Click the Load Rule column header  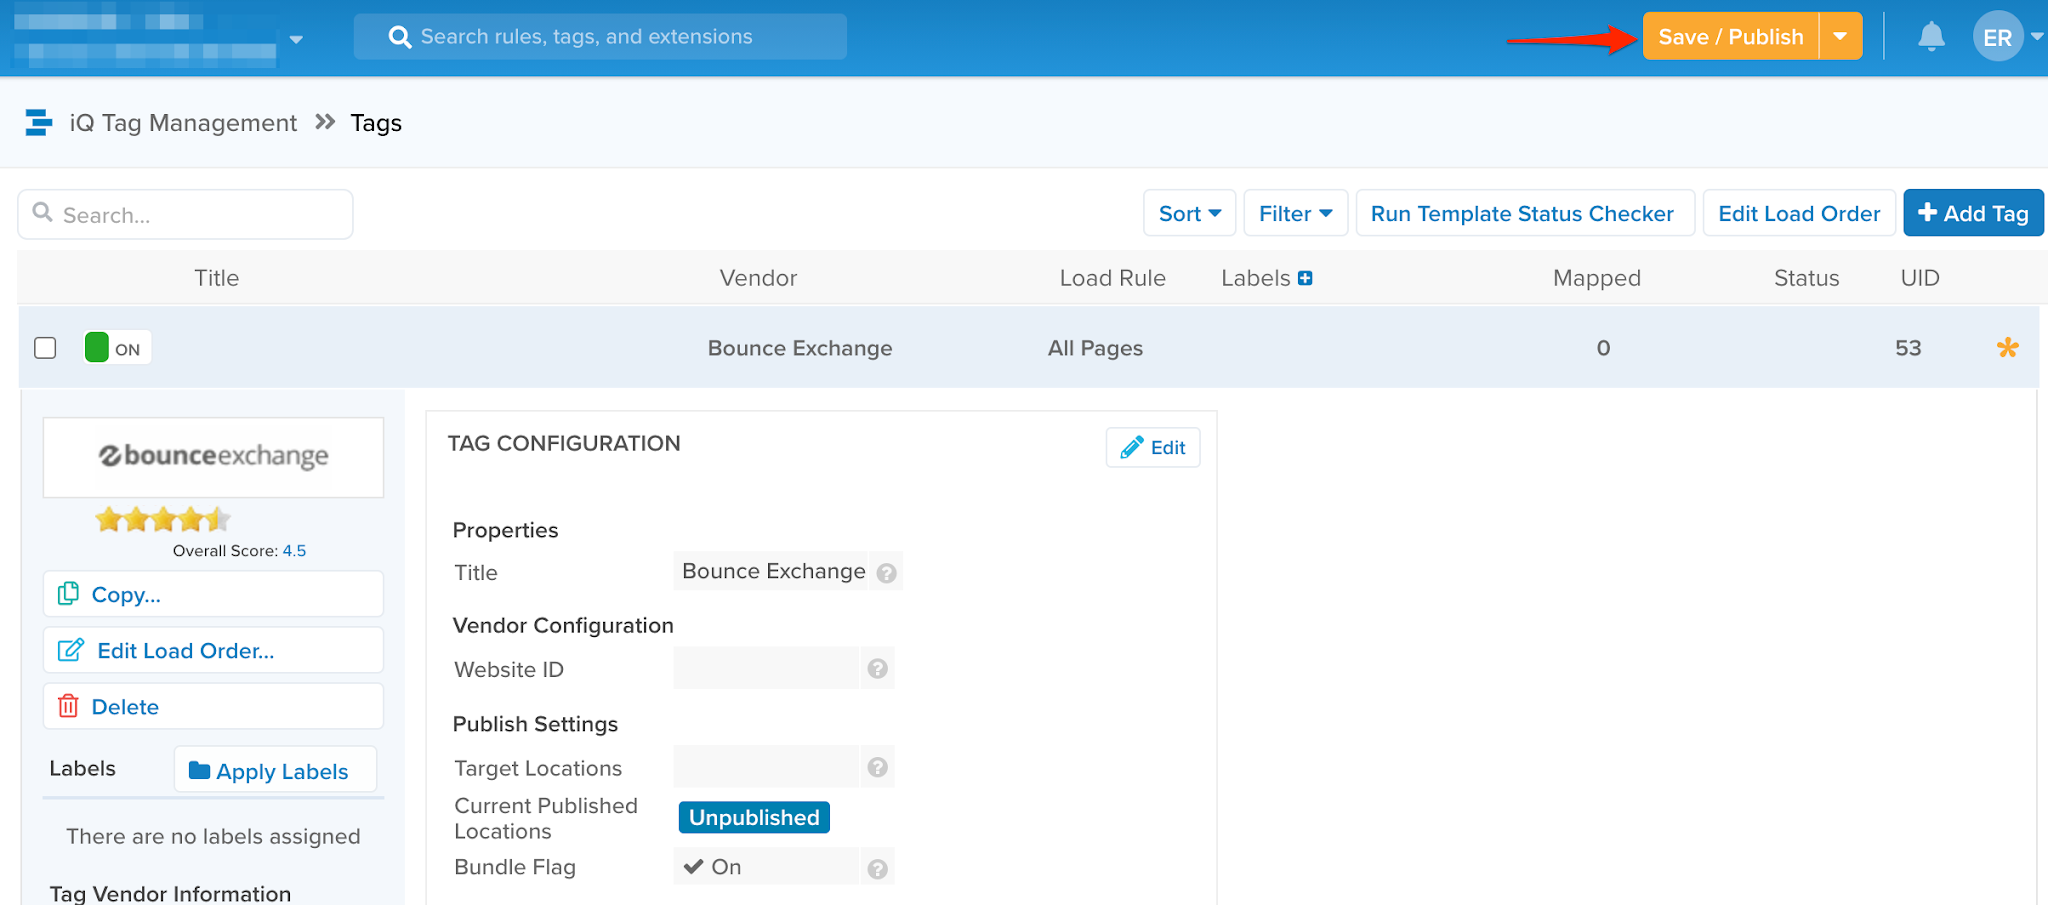point(1112,278)
